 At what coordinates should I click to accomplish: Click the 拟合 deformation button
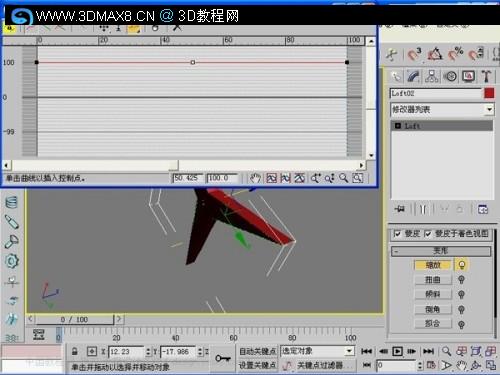click(433, 324)
